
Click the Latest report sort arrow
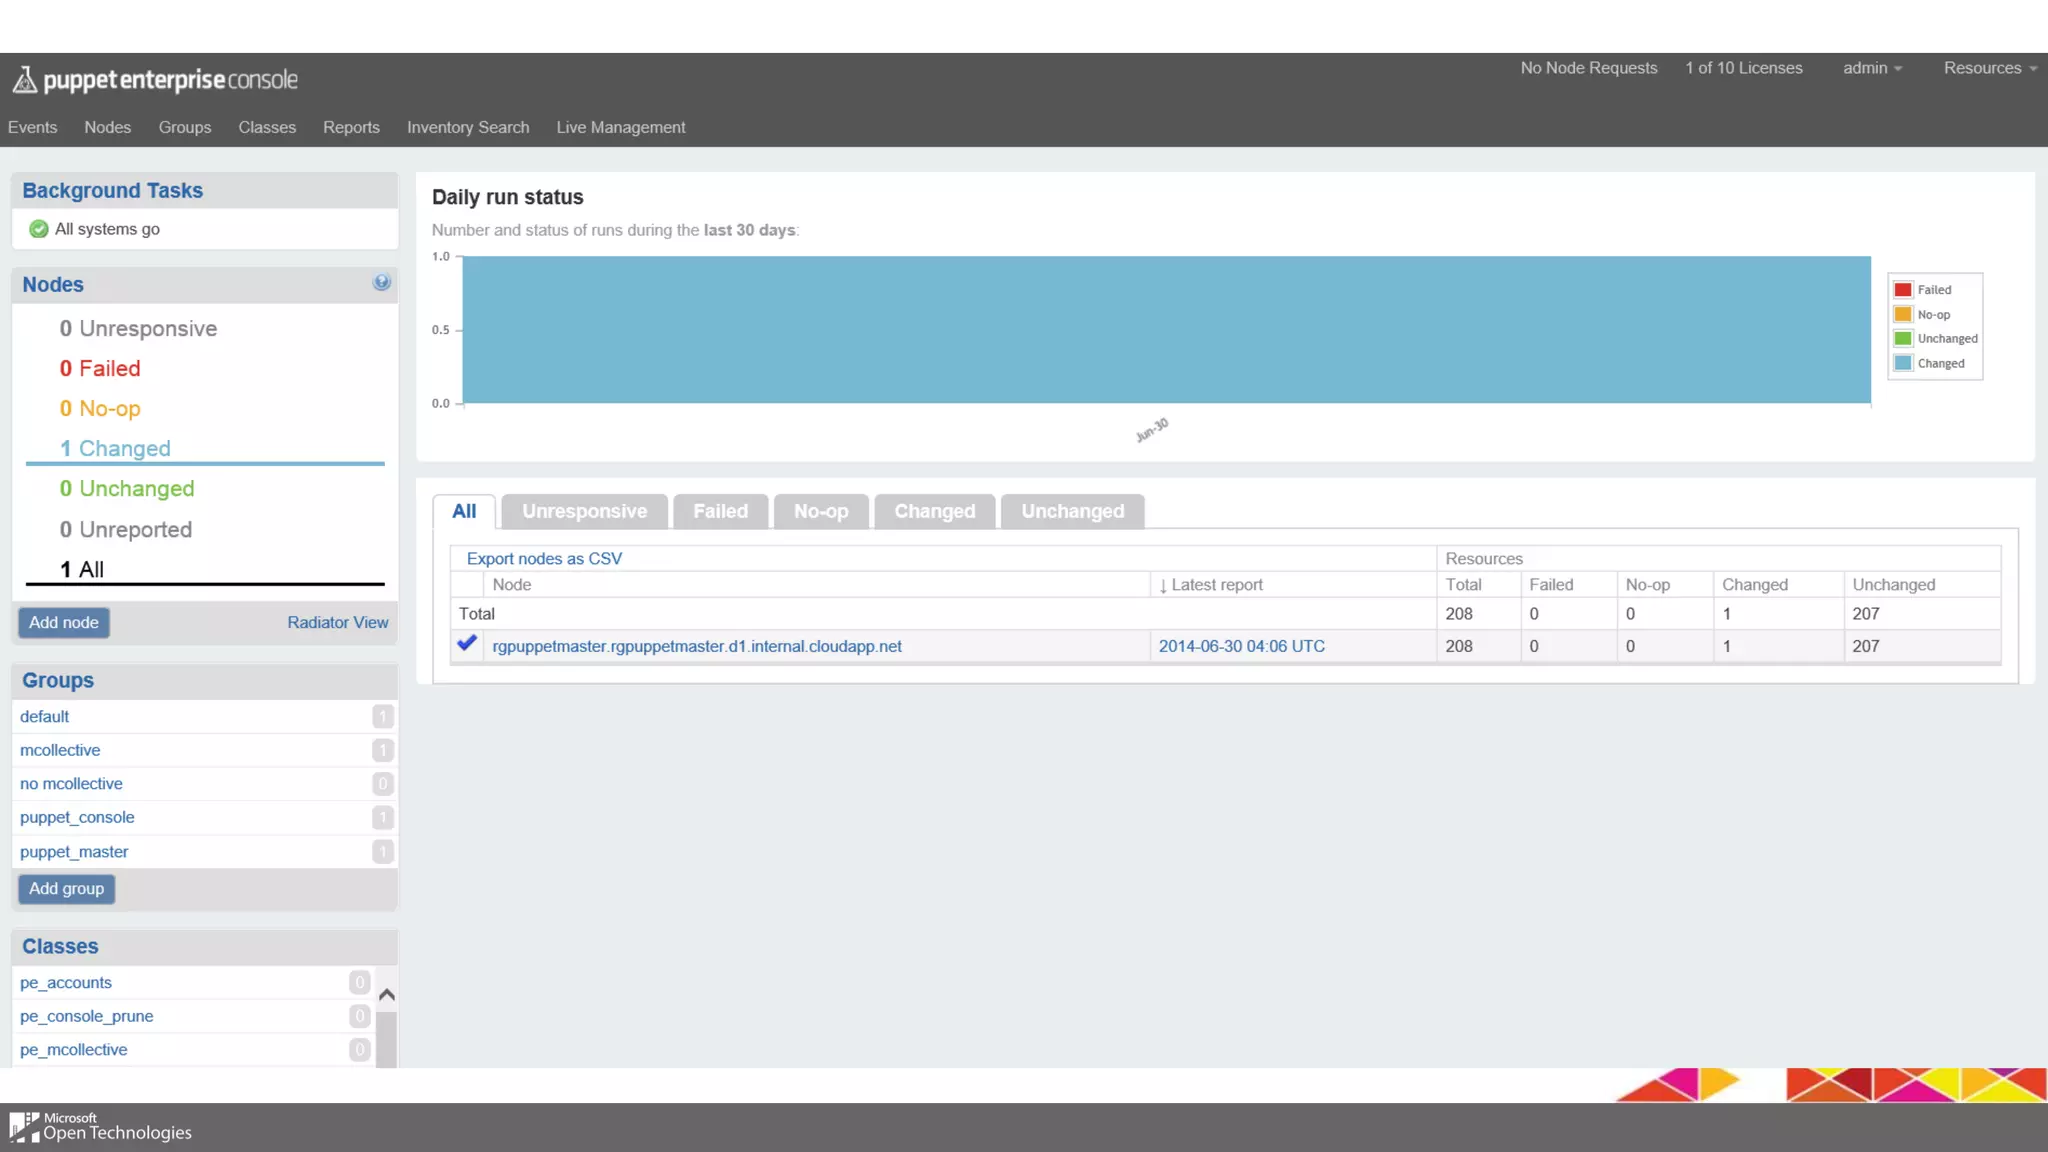click(1163, 586)
